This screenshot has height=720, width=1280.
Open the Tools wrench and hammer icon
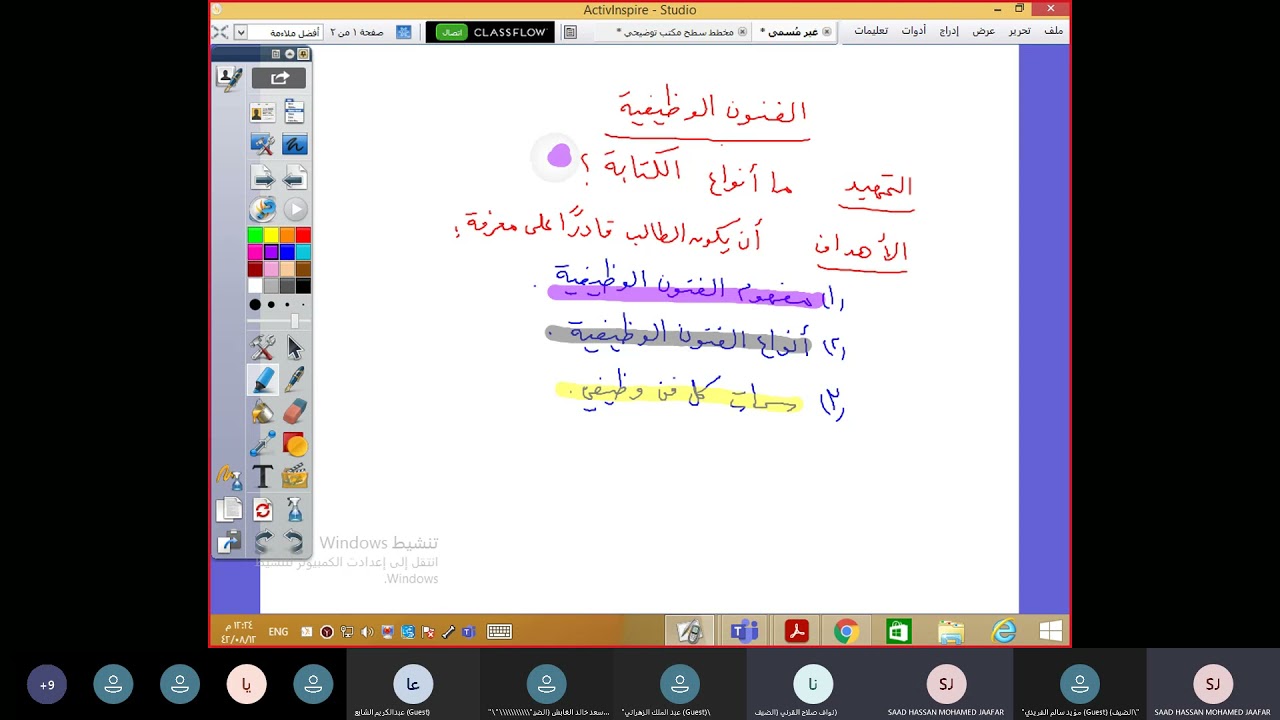(x=263, y=348)
